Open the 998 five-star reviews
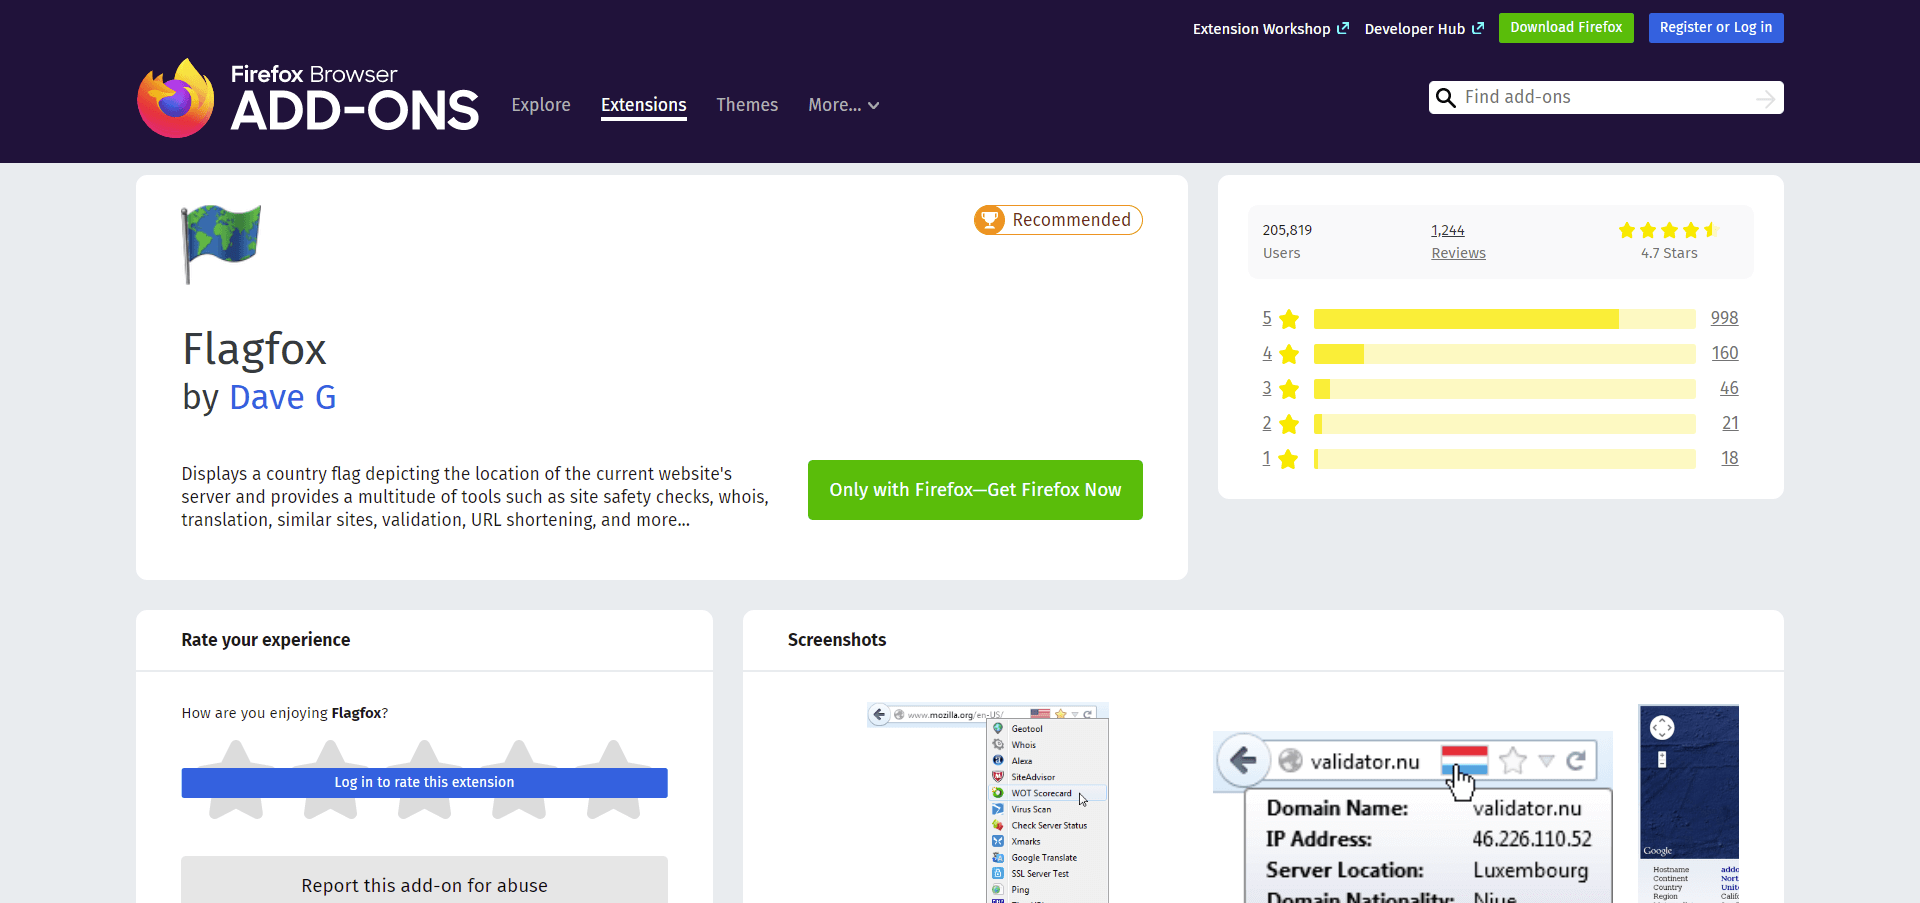Screen dimensions: 1920x903 1724,318
